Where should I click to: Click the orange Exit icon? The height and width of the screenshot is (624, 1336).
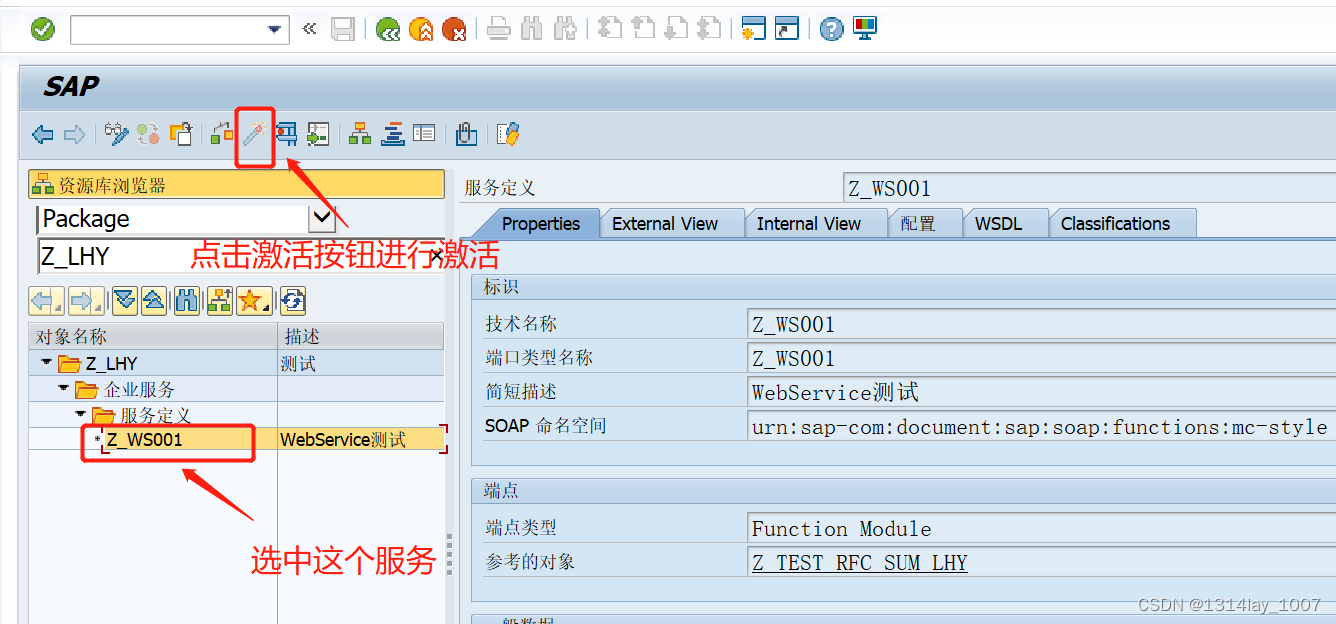pyautogui.click(x=421, y=30)
